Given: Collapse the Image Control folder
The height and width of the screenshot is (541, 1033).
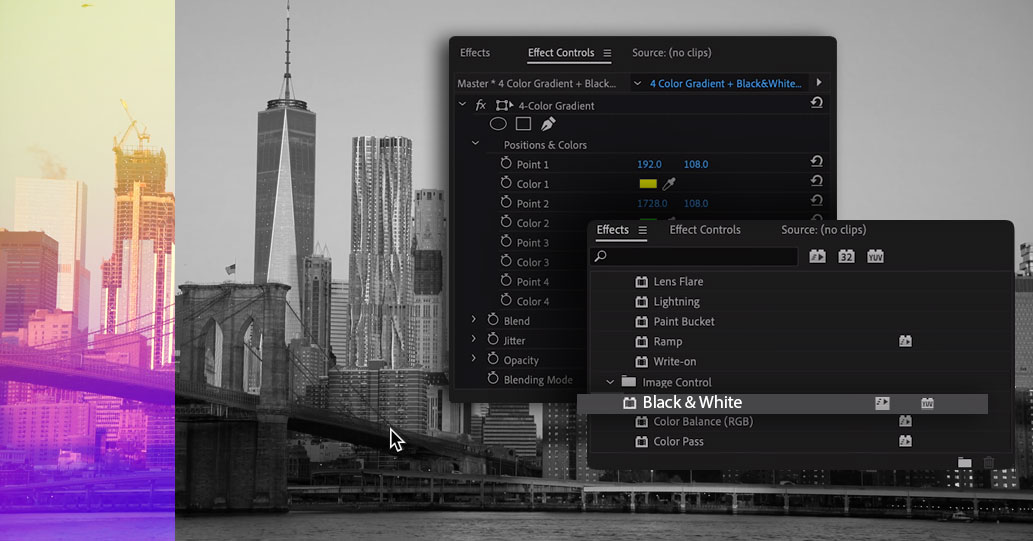Looking at the screenshot, I should (x=610, y=382).
